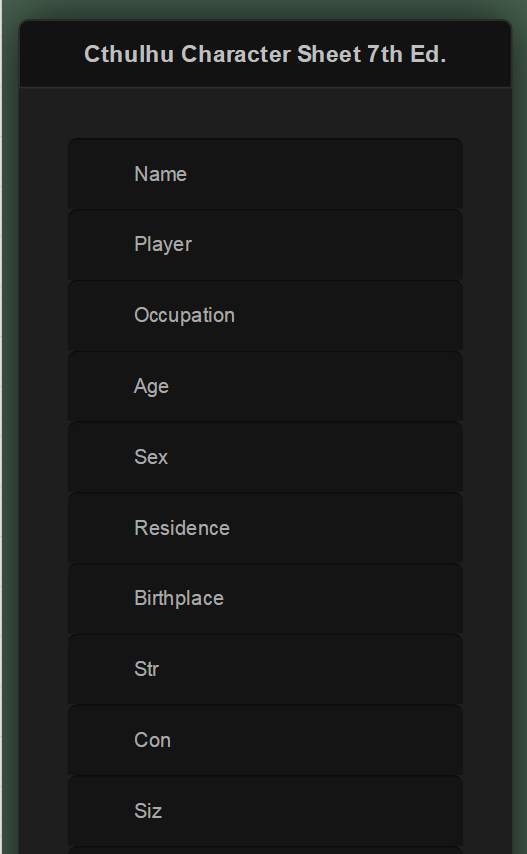The width and height of the screenshot is (527, 854).
Task: Click the Birthplace entry field
Action: [265, 599]
